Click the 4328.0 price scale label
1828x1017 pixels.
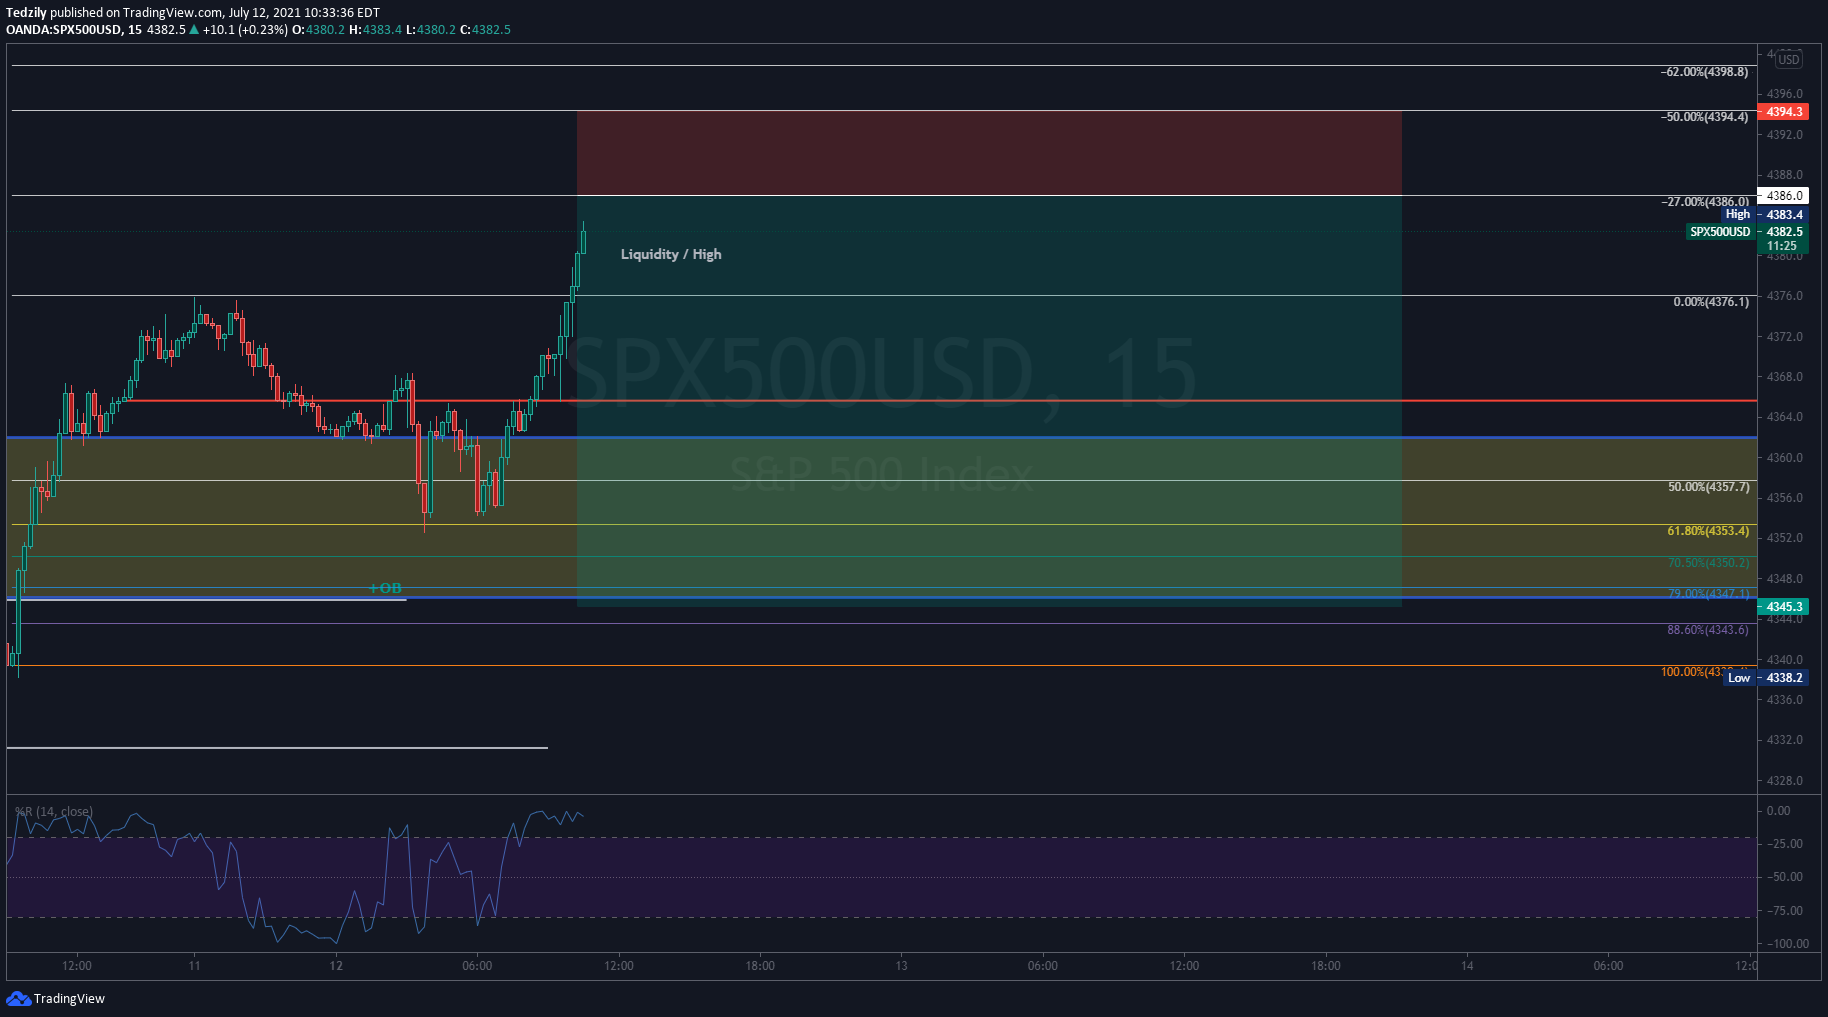1785,781
